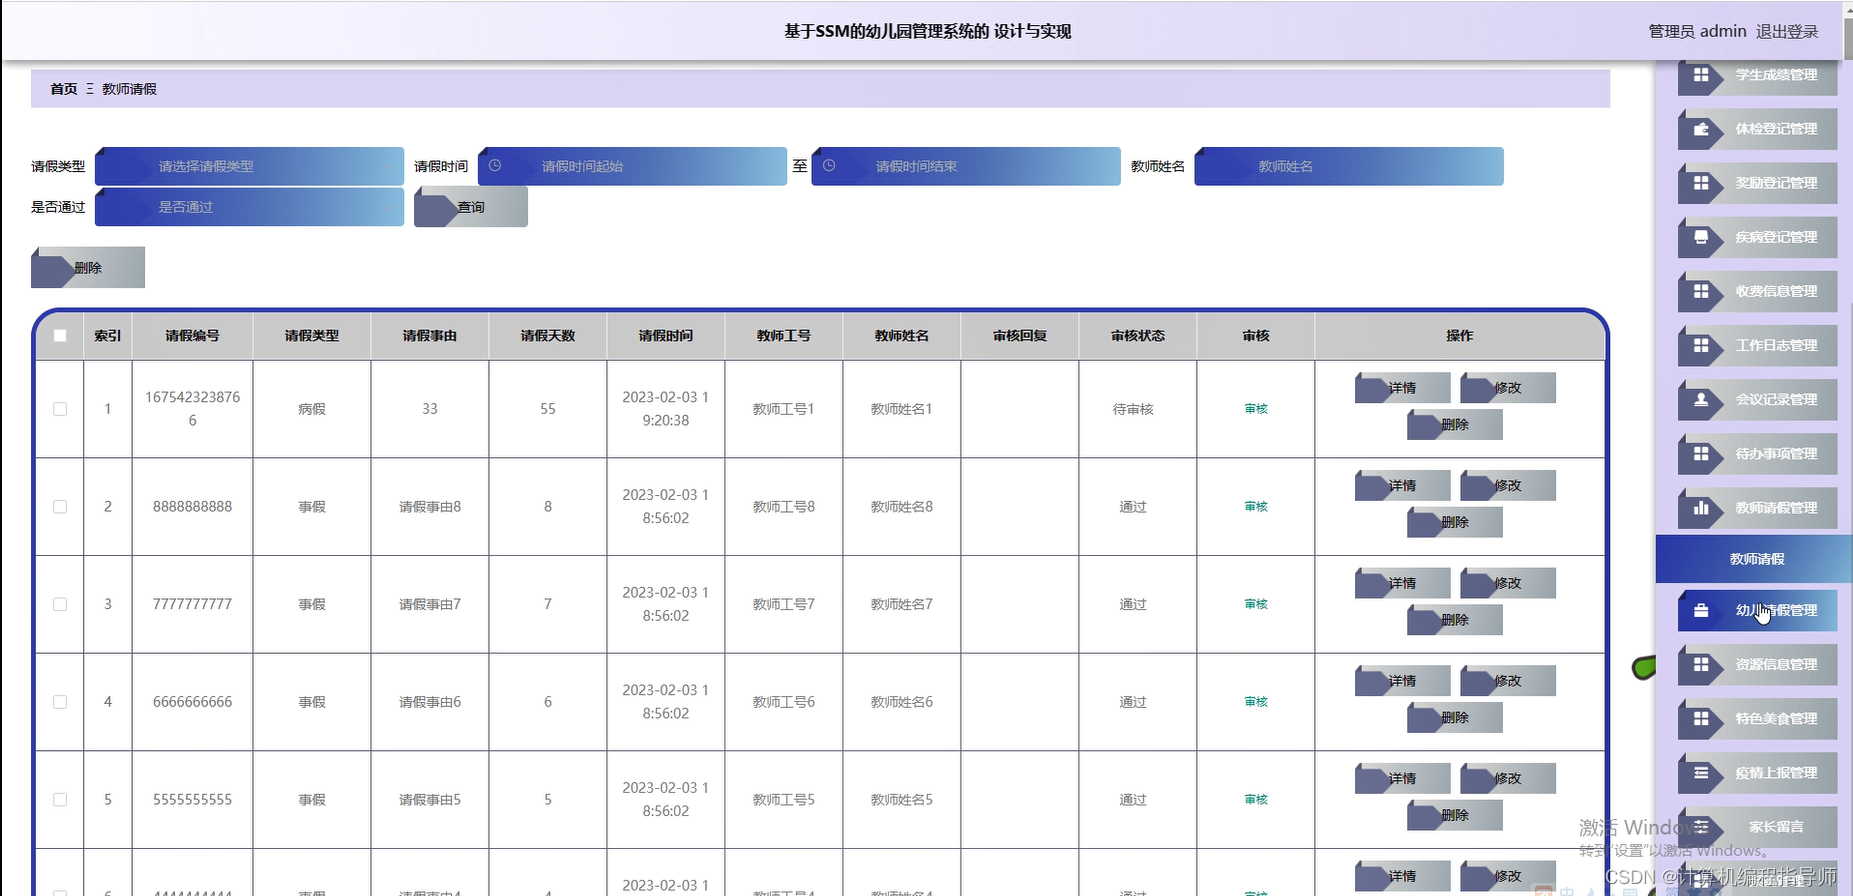Click 修改 for 教师姓名5 row

(x=1508, y=778)
